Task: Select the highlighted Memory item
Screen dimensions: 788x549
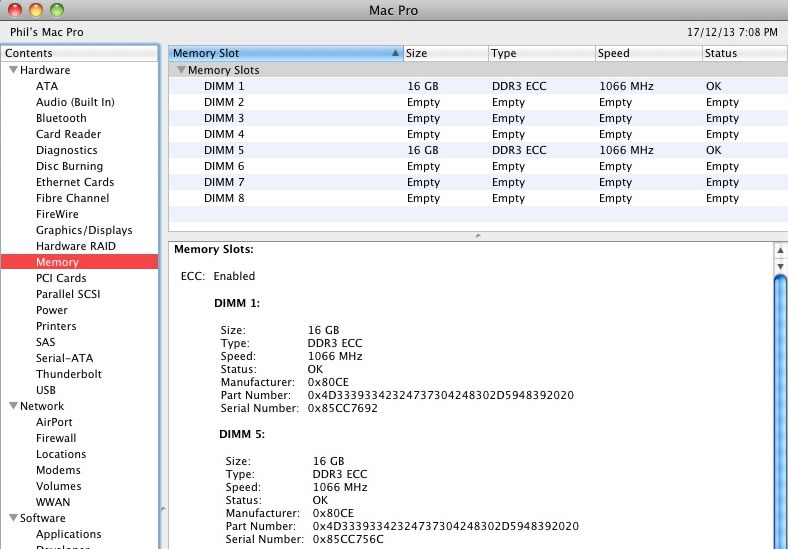Action: [79, 262]
